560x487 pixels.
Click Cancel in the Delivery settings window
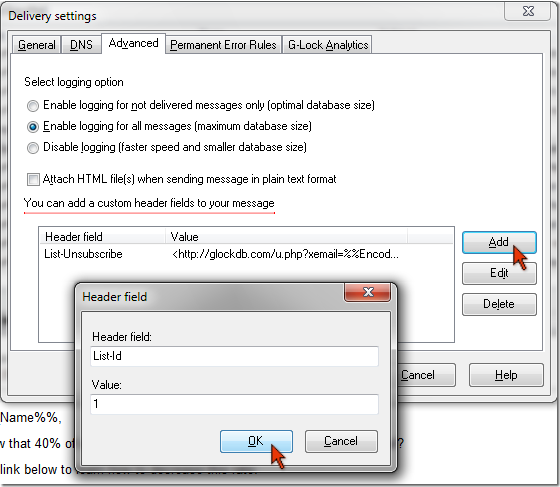(425, 375)
